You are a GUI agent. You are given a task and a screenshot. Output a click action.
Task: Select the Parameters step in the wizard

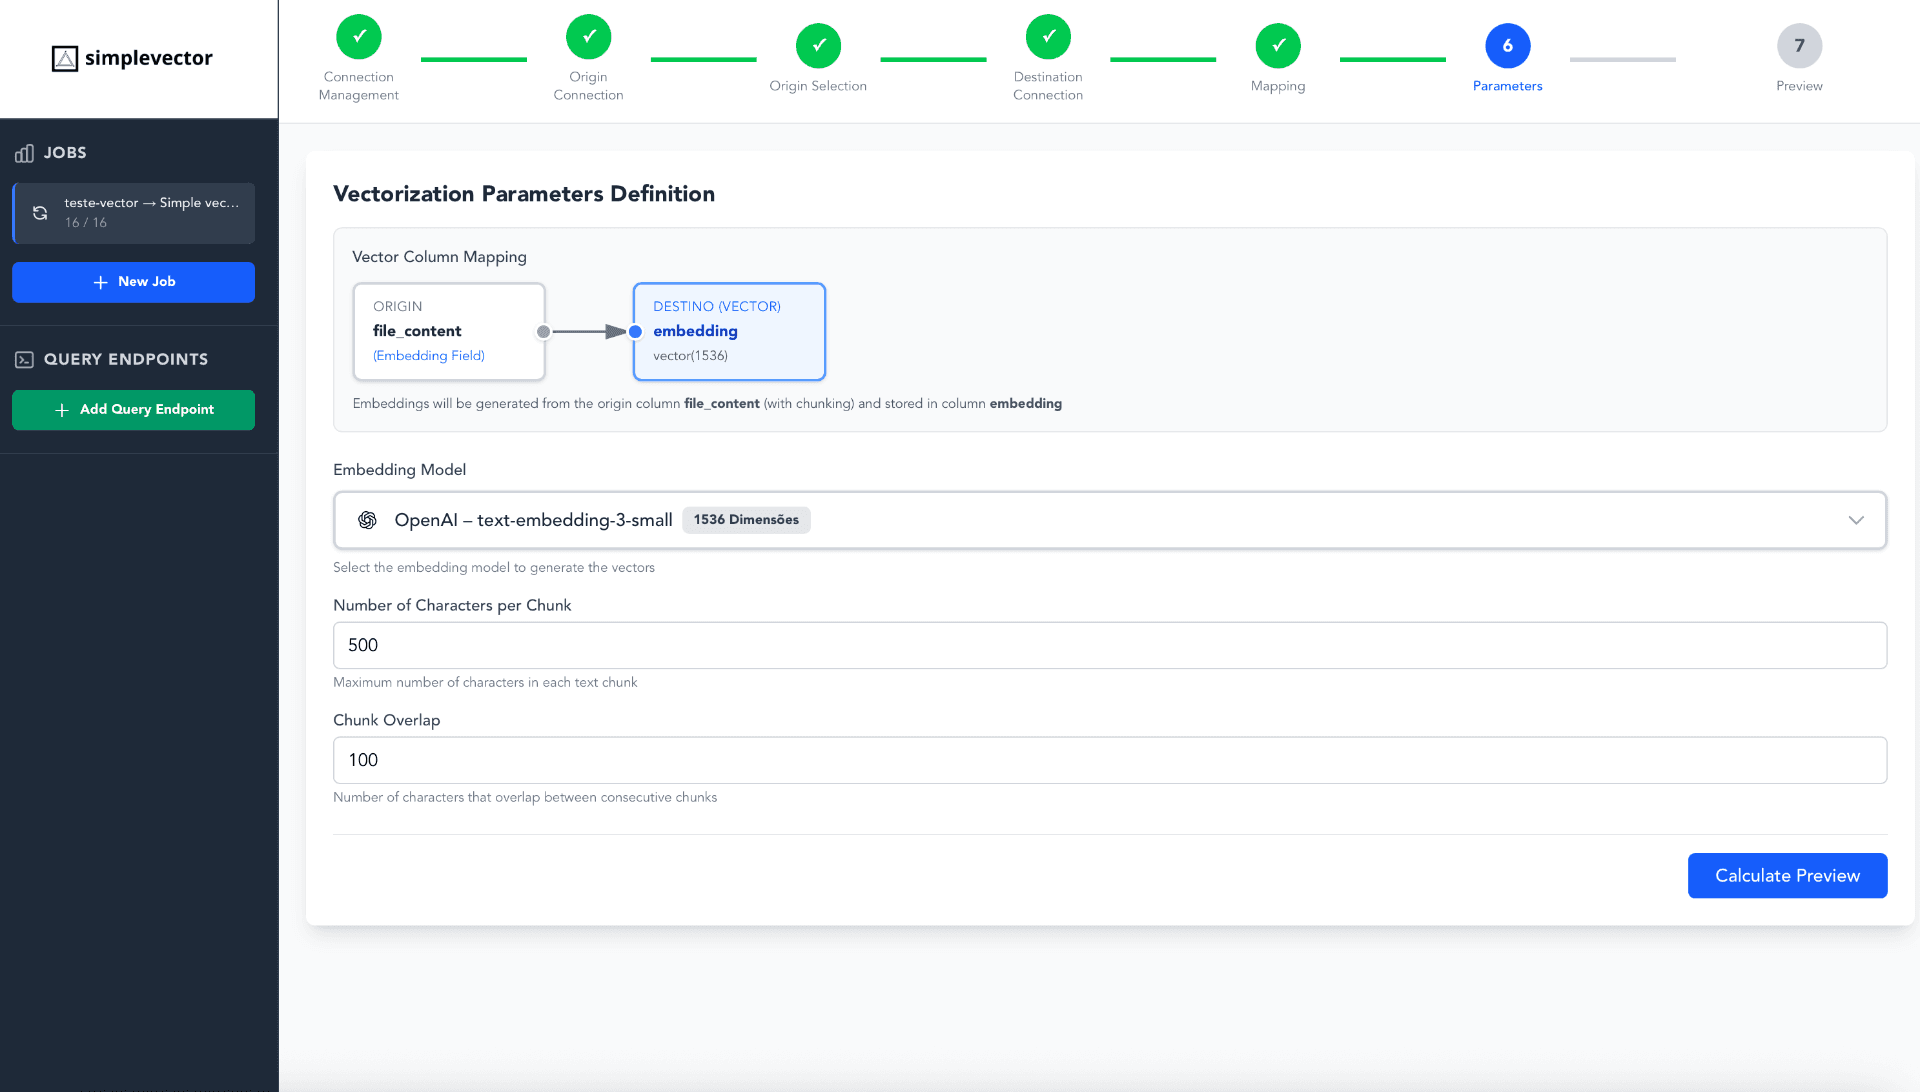click(1508, 44)
